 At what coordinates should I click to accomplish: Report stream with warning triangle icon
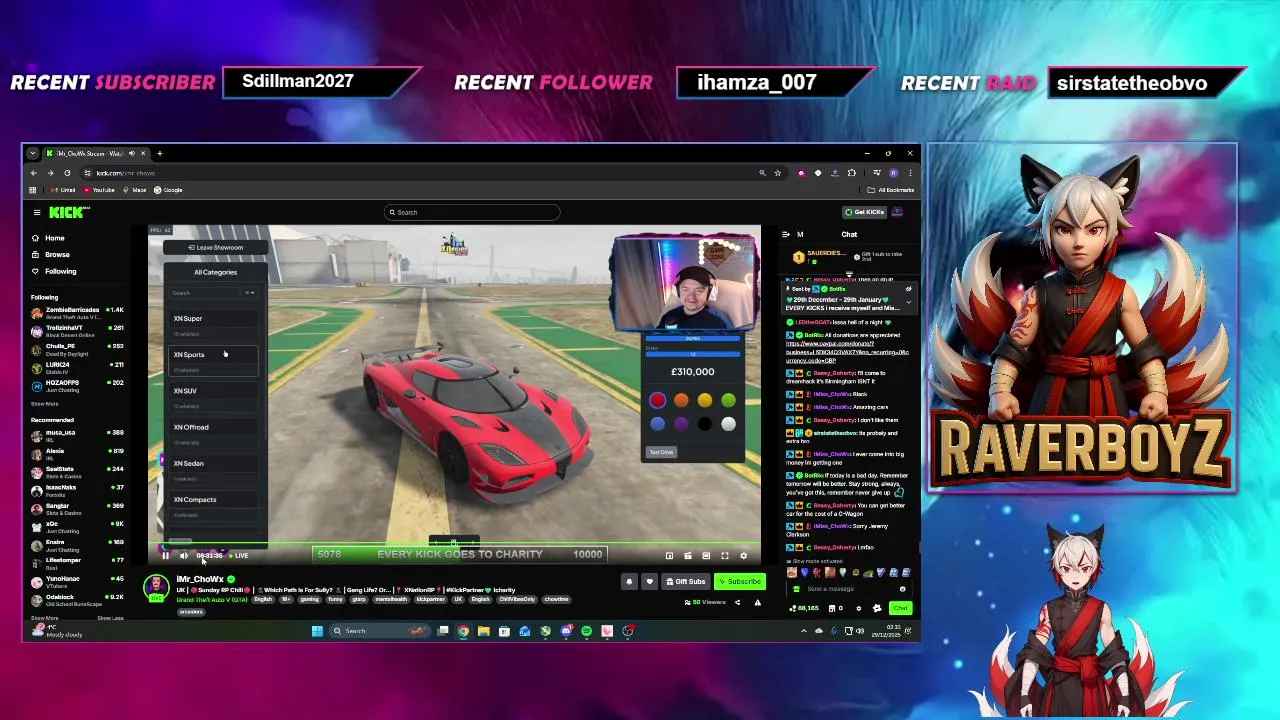757,602
